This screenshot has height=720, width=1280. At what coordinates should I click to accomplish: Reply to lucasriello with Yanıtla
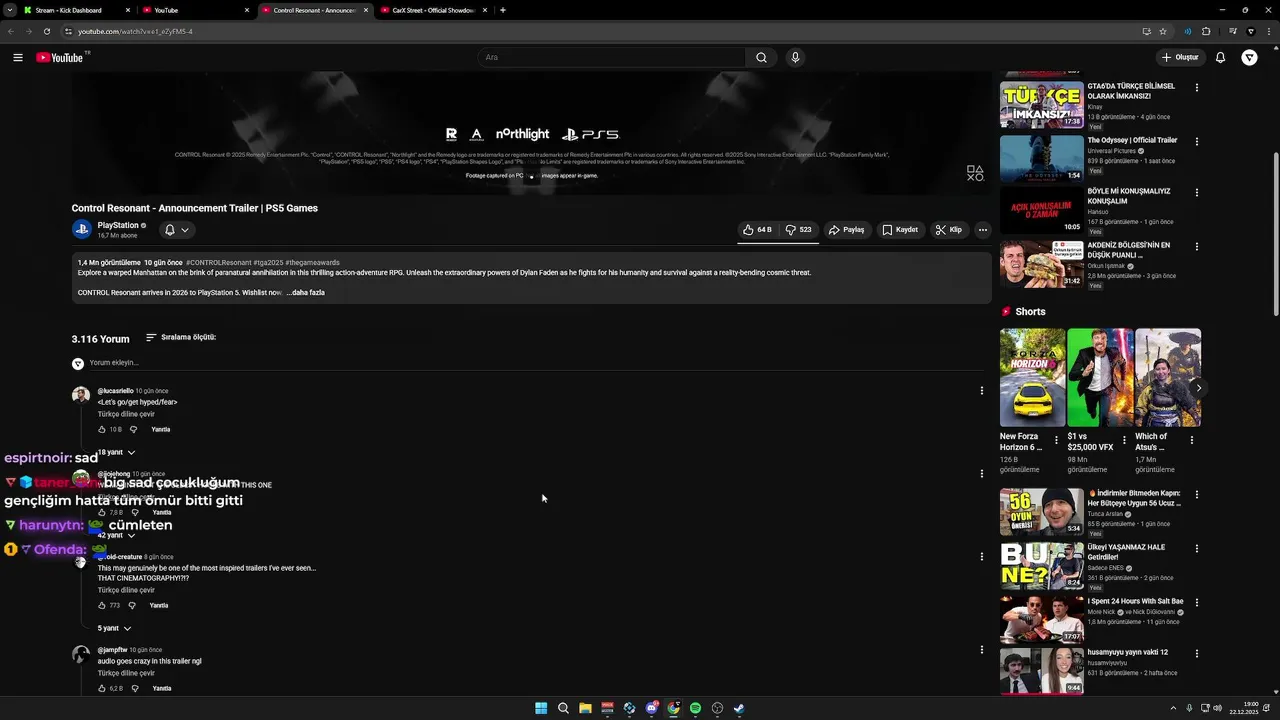160,429
